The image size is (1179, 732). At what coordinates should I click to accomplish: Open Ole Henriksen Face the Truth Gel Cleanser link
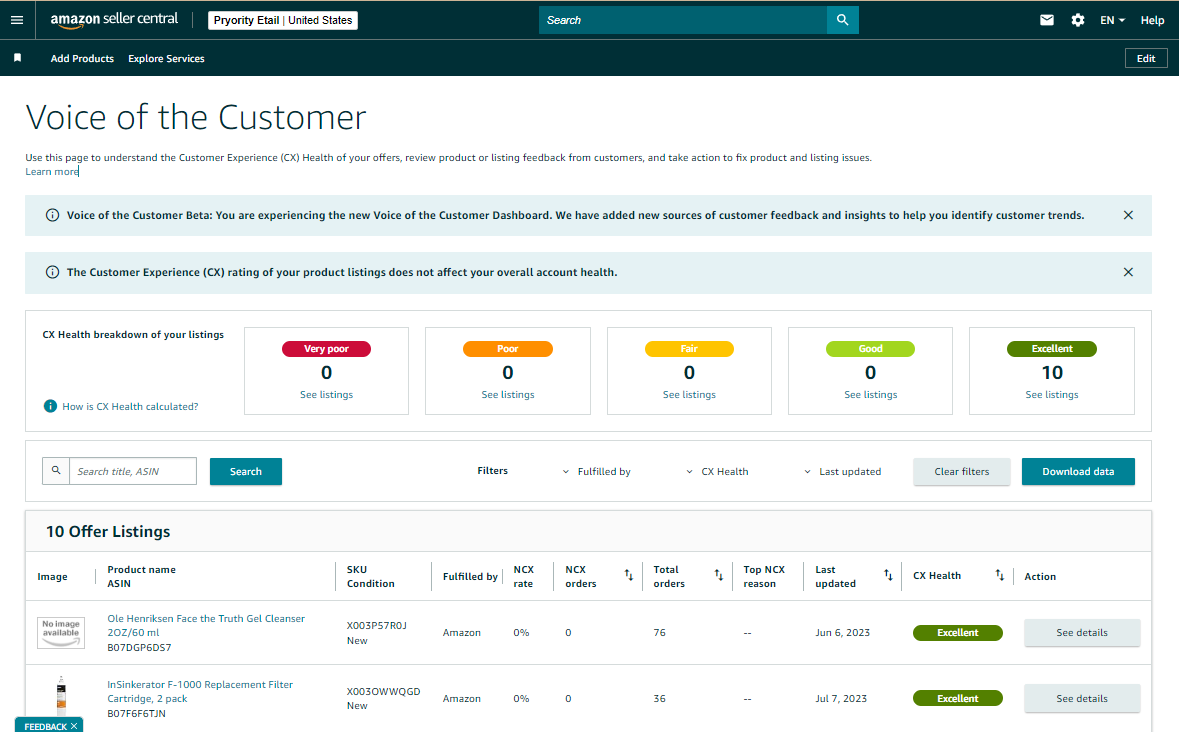[206, 625]
